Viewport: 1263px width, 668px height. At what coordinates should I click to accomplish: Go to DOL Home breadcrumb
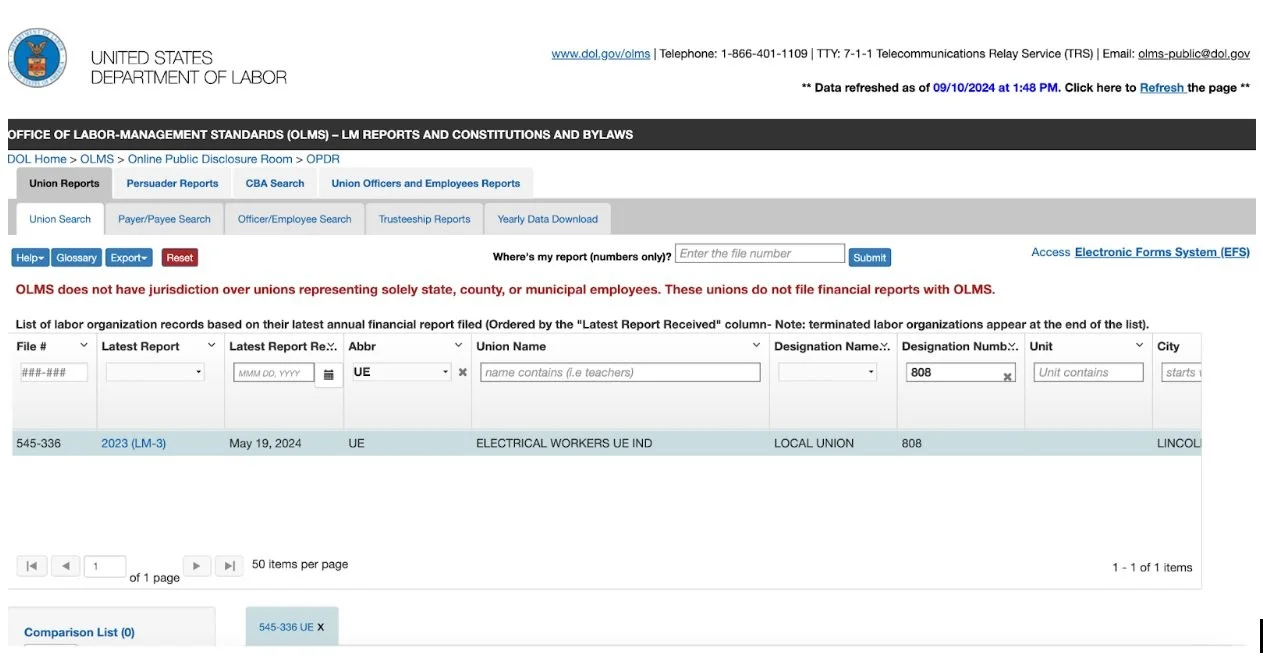tap(37, 159)
